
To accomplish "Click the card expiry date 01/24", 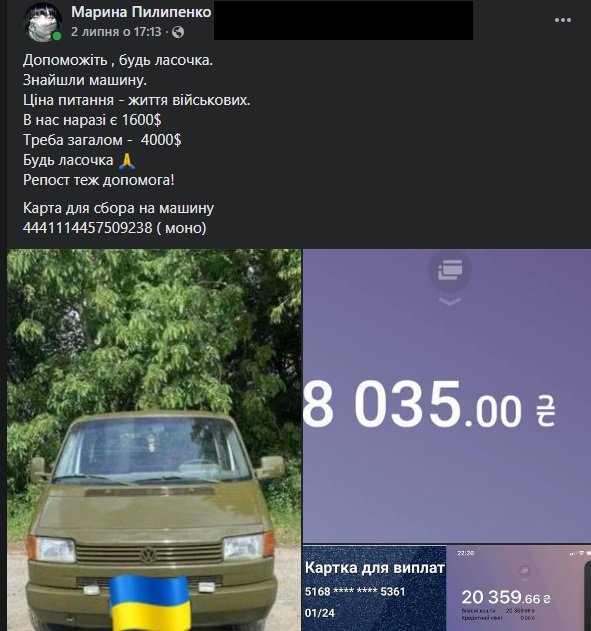I will [319, 613].
